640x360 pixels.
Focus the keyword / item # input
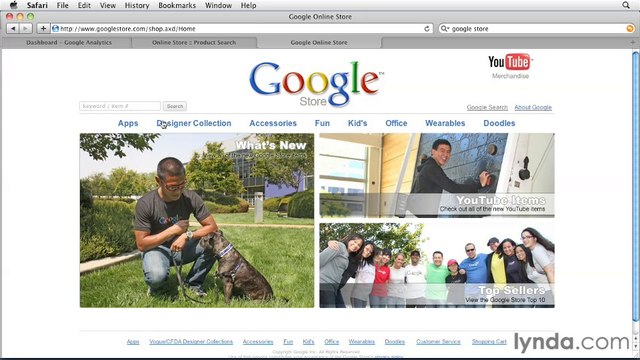coord(120,106)
